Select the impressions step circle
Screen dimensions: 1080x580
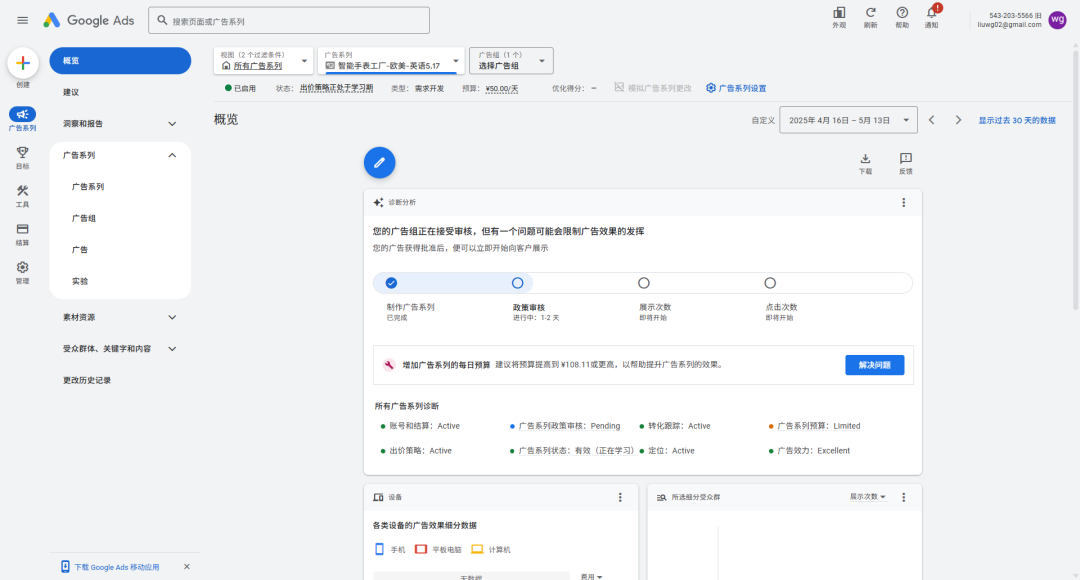click(643, 283)
